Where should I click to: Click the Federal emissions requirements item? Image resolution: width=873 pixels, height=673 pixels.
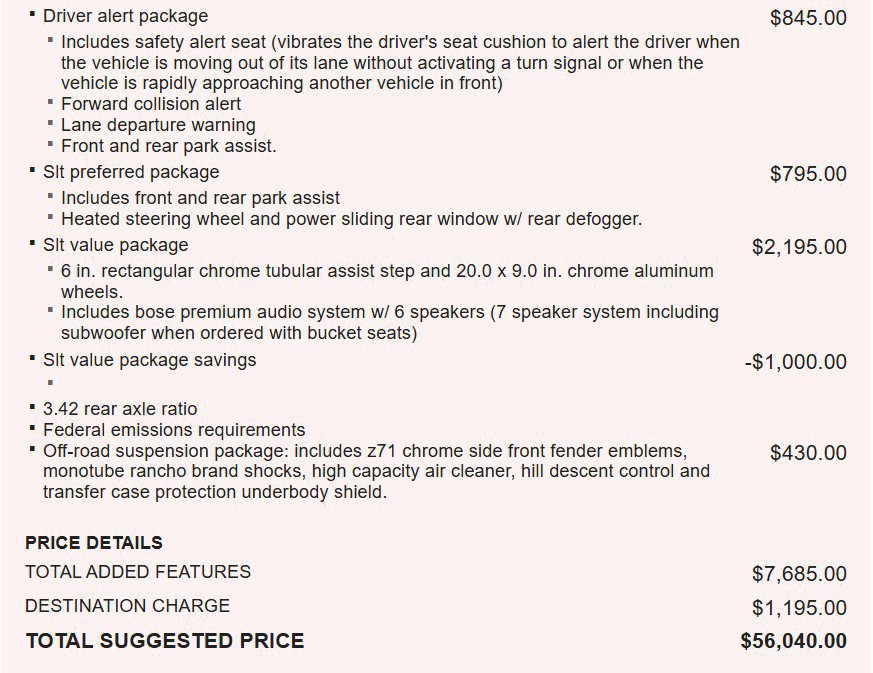point(174,430)
